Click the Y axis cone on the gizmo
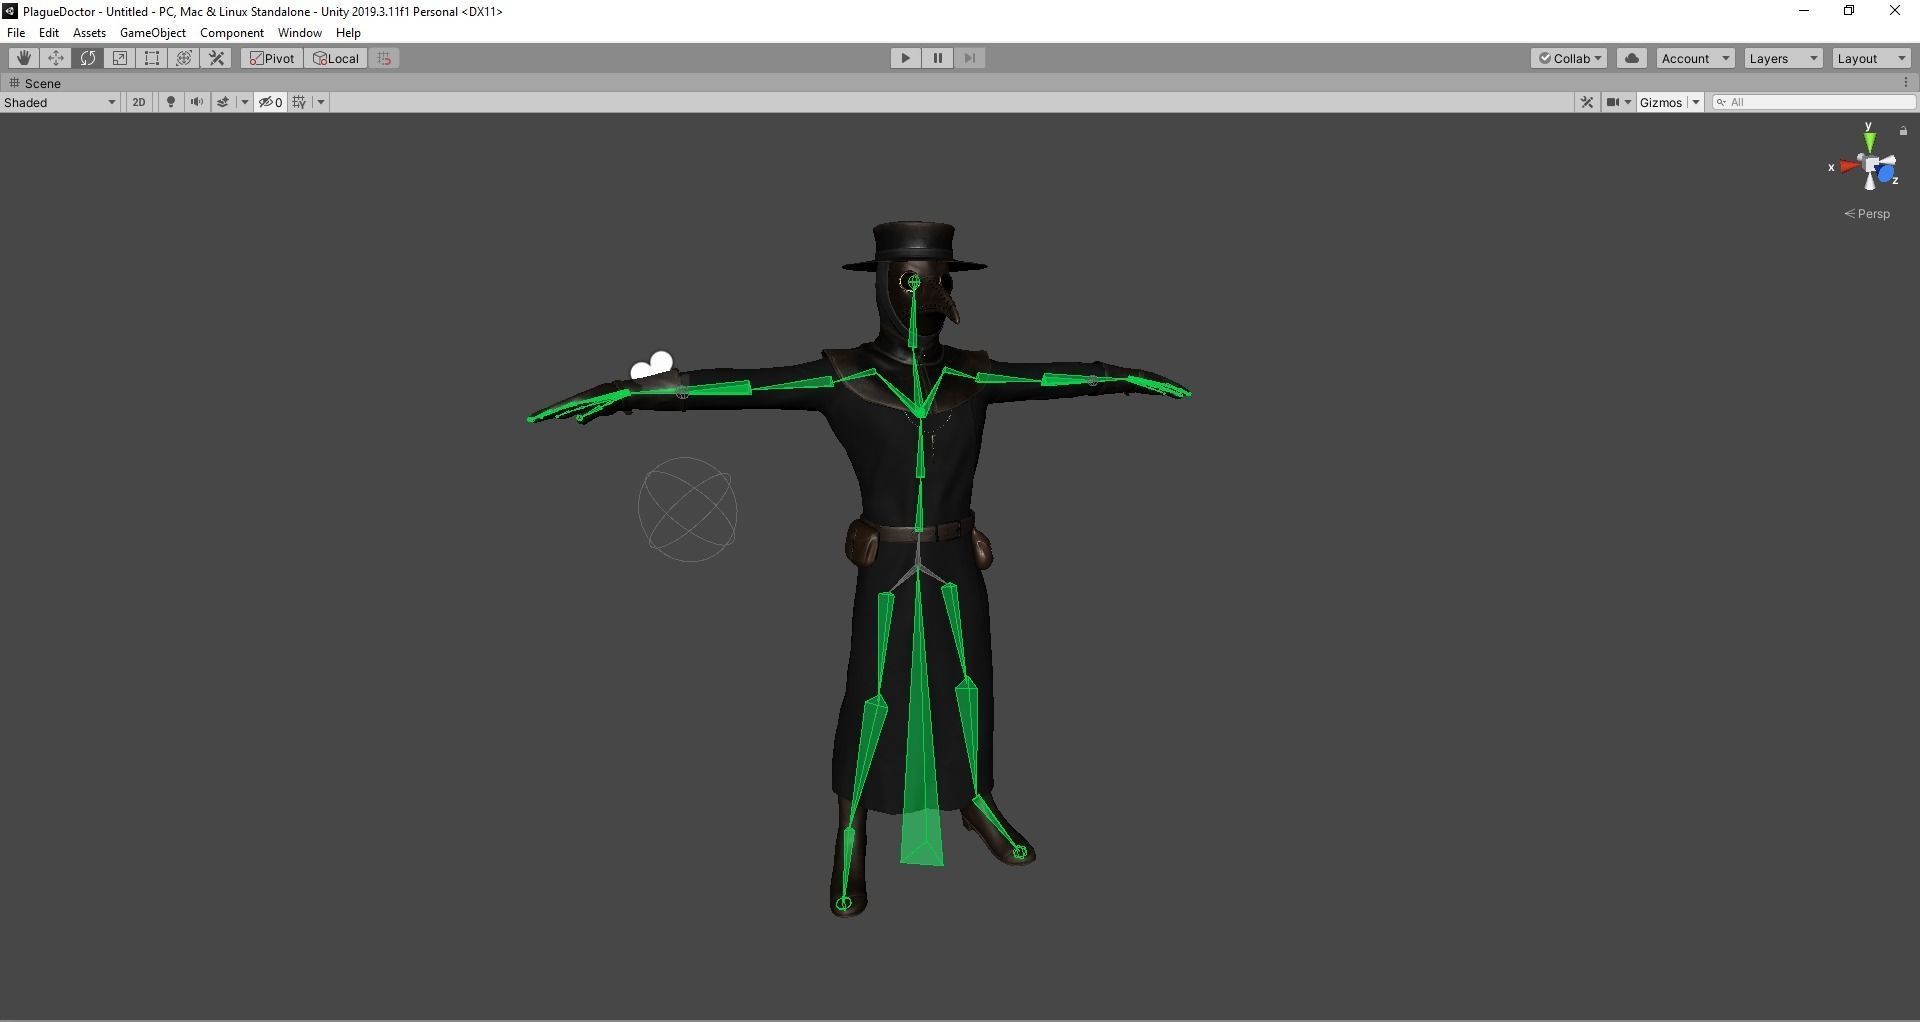This screenshot has width=1920, height=1022. (1870, 141)
